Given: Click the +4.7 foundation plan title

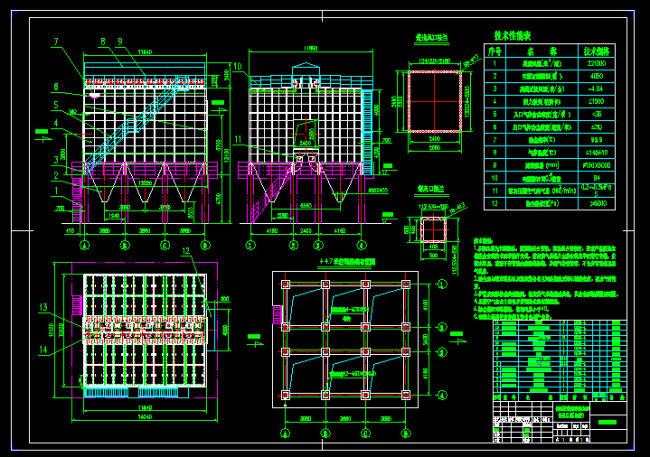Looking at the screenshot, I should (347, 262).
